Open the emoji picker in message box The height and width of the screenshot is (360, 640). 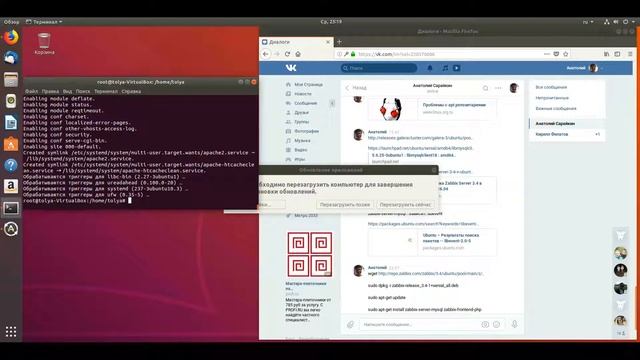pos(496,324)
